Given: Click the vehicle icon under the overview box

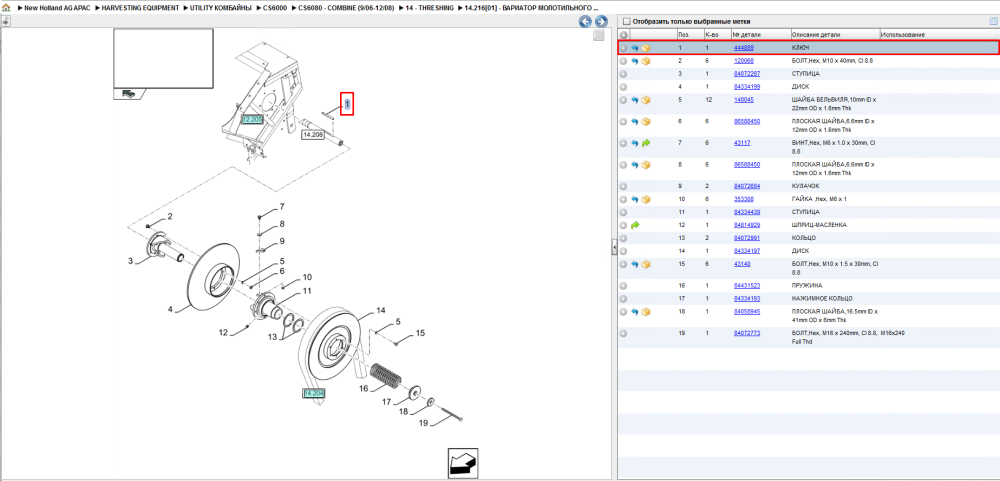Looking at the screenshot, I should point(129,93).
